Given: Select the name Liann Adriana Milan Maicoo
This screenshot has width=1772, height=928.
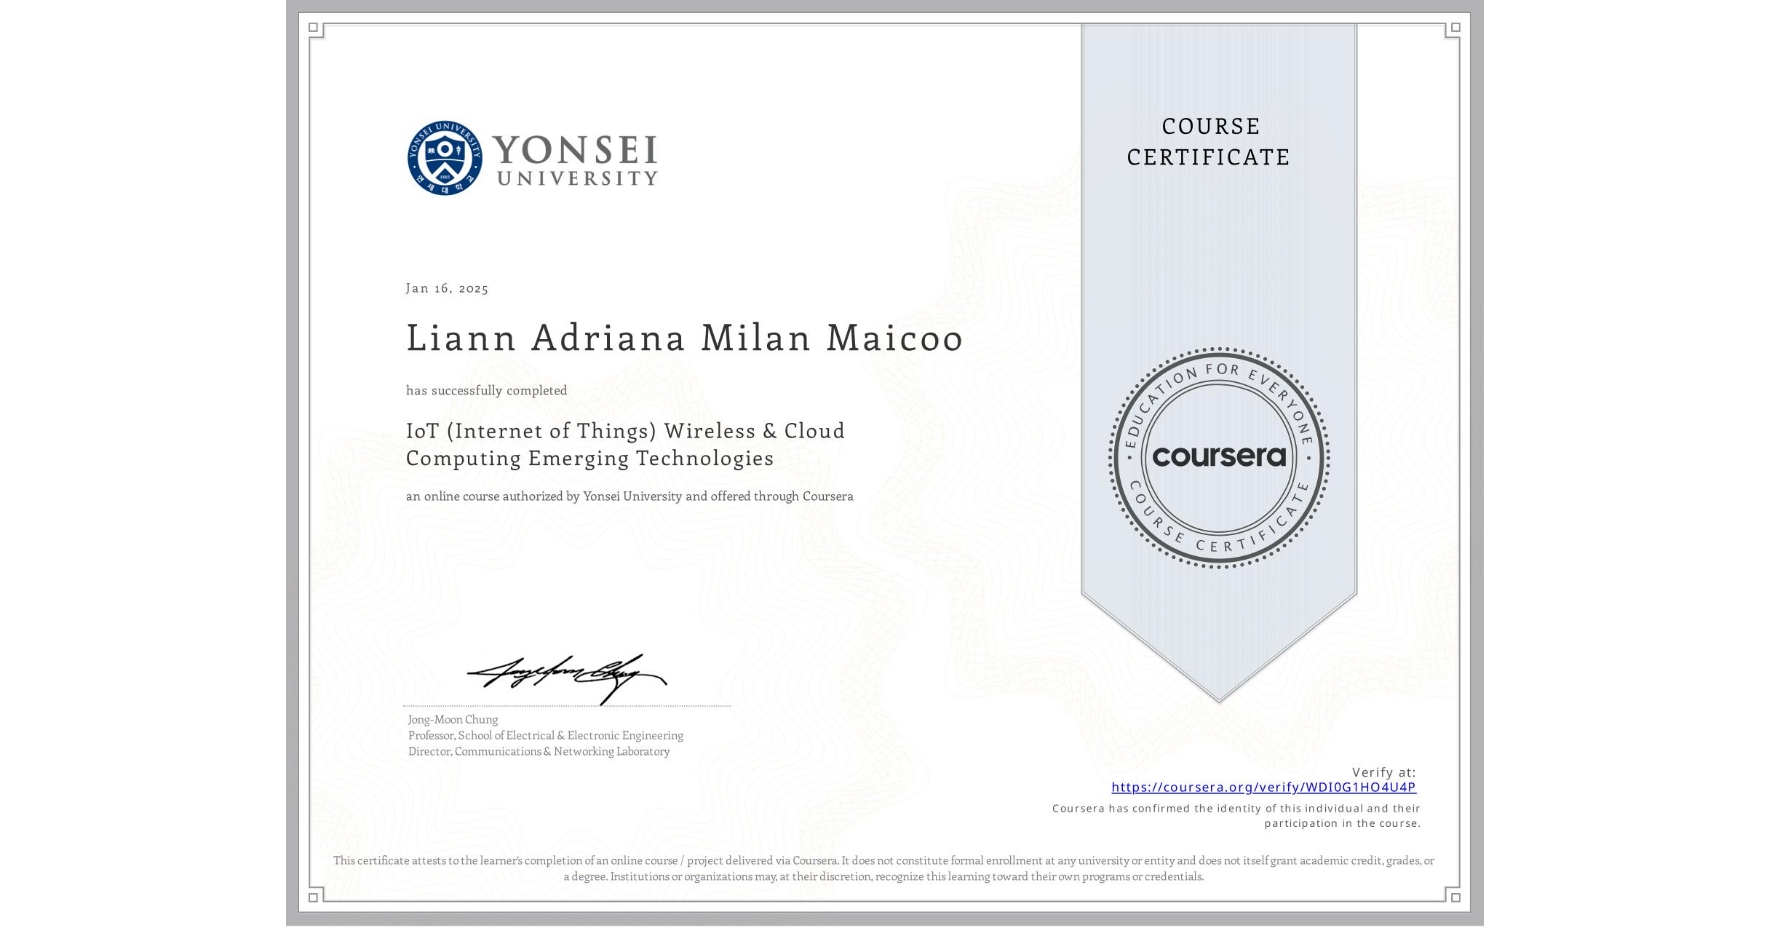Looking at the screenshot, I should tap(684, 338).
